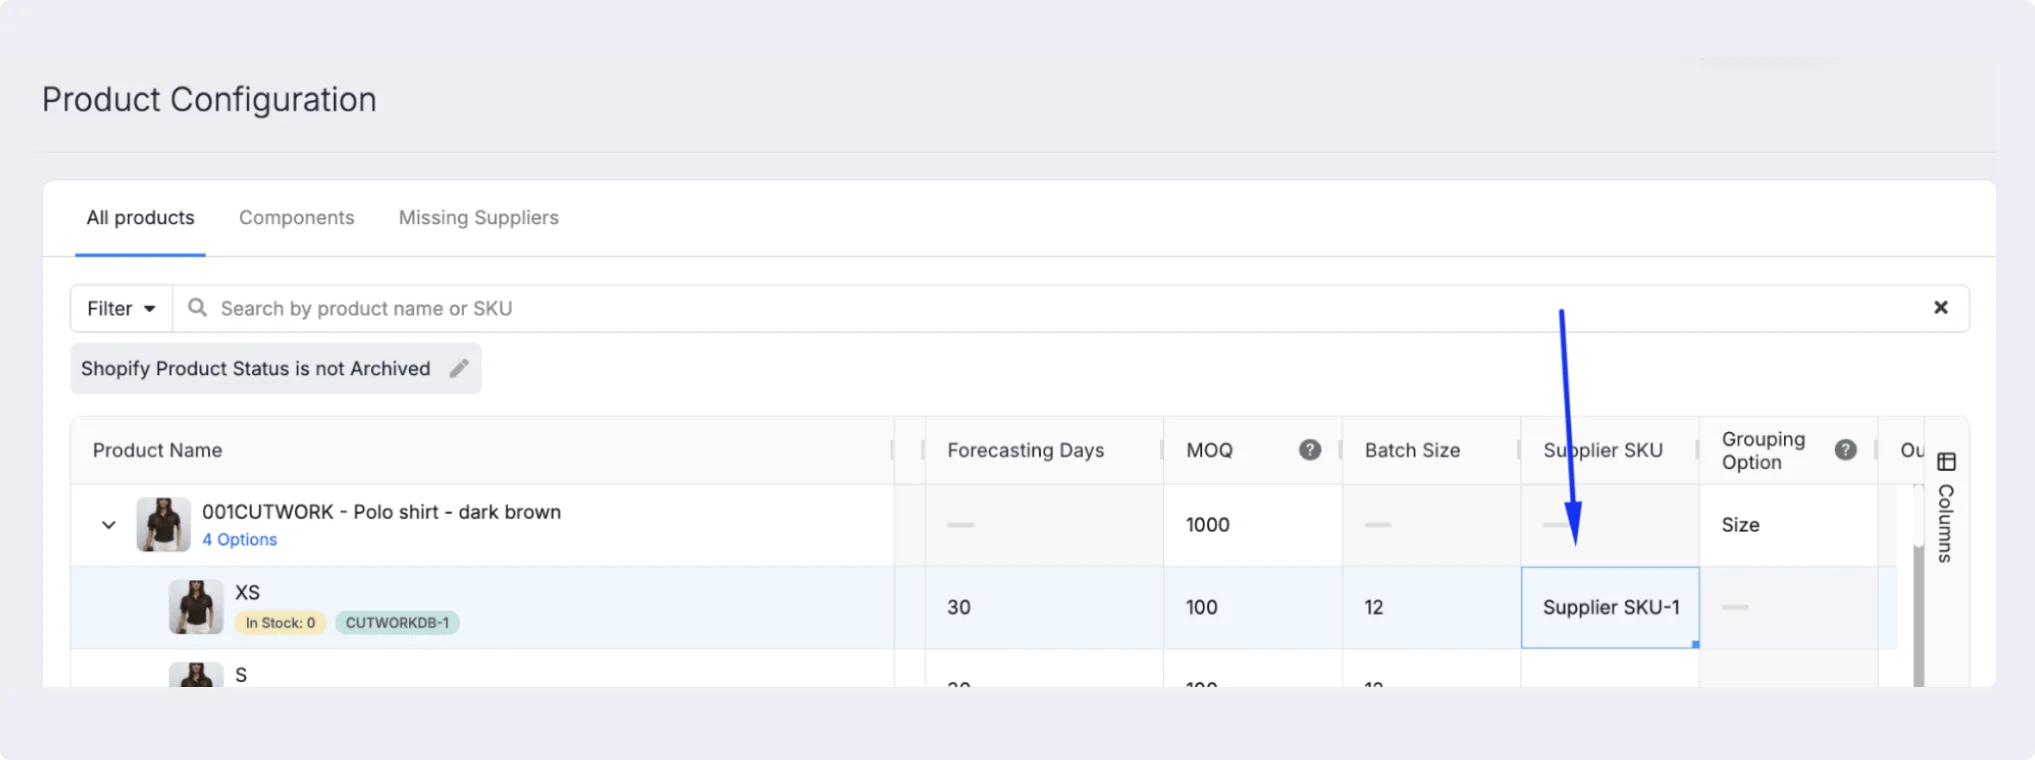The width and height of the screenshot is (2035, 760).
Task: Clear the search with the X icon
Action: [x=1940, y=308]
